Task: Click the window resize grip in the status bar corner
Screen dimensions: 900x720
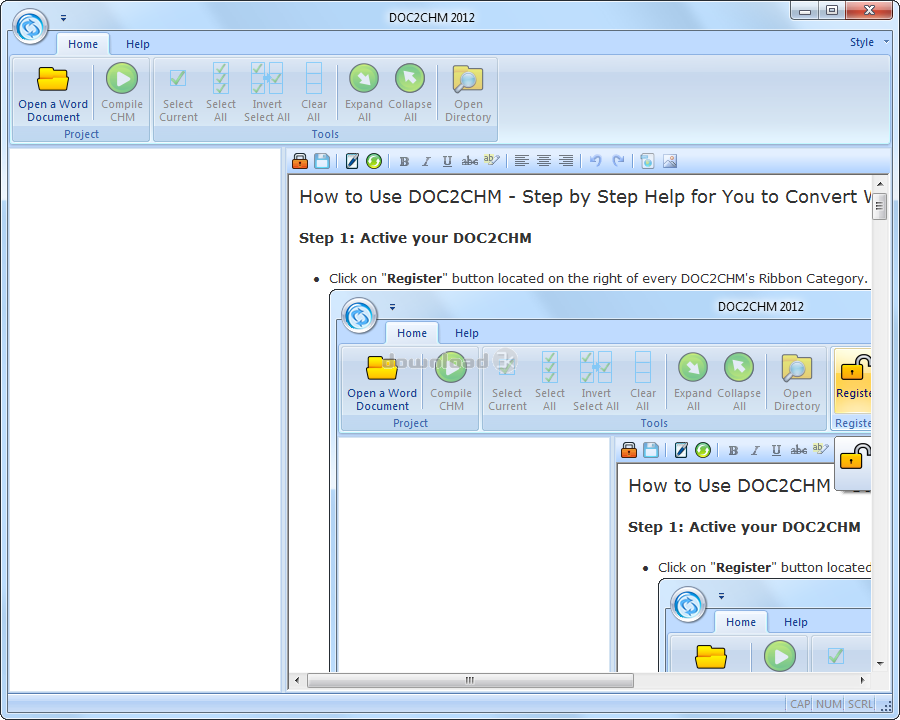Action: coord(886,706)
